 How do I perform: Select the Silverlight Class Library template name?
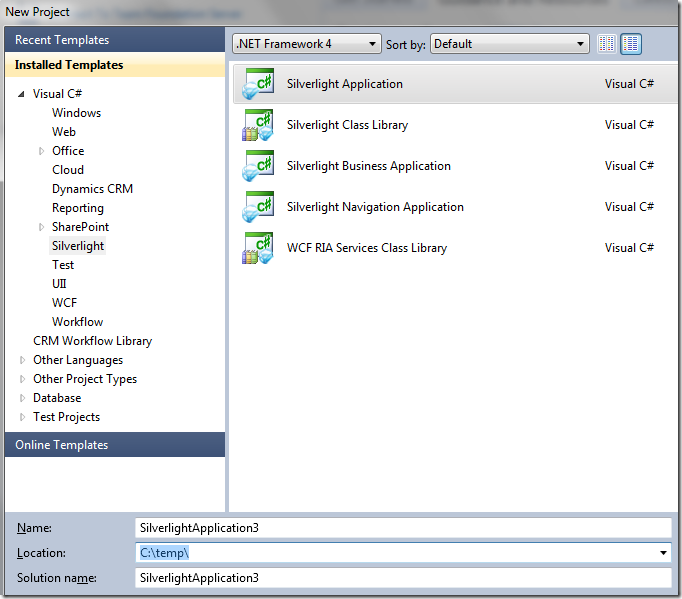(x=347, y=125)
